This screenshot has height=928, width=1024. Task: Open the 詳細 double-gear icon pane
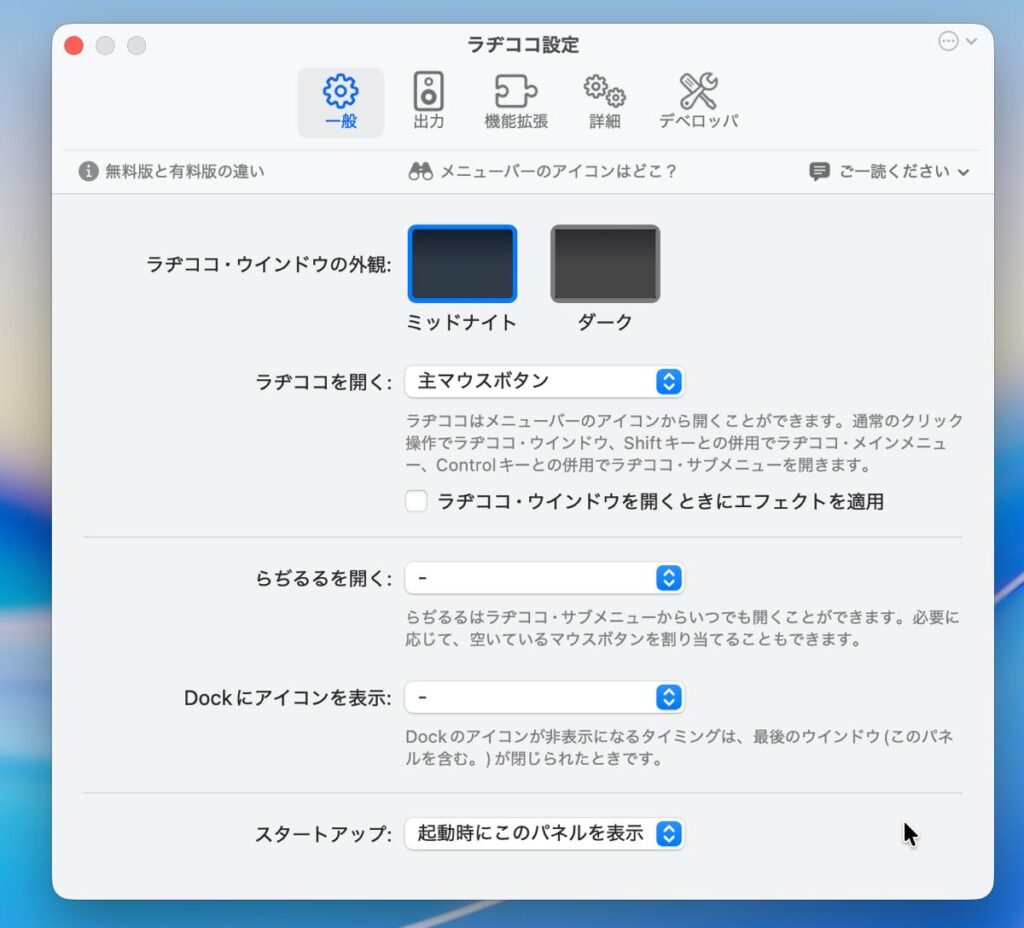coord(605,92)
